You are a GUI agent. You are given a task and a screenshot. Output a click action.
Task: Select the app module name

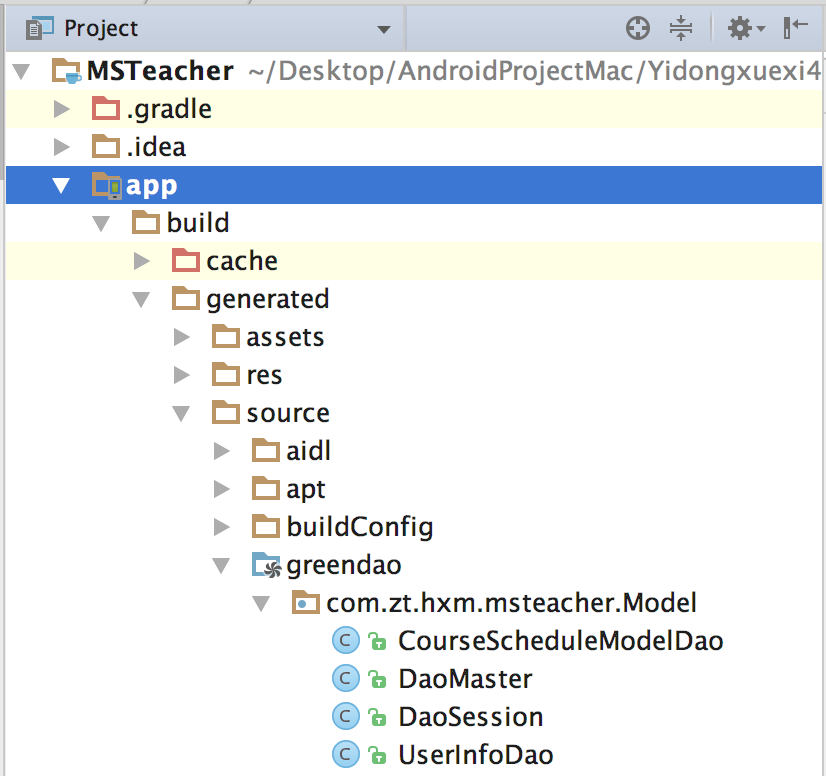pyautogui.click(x=151, y=186)
